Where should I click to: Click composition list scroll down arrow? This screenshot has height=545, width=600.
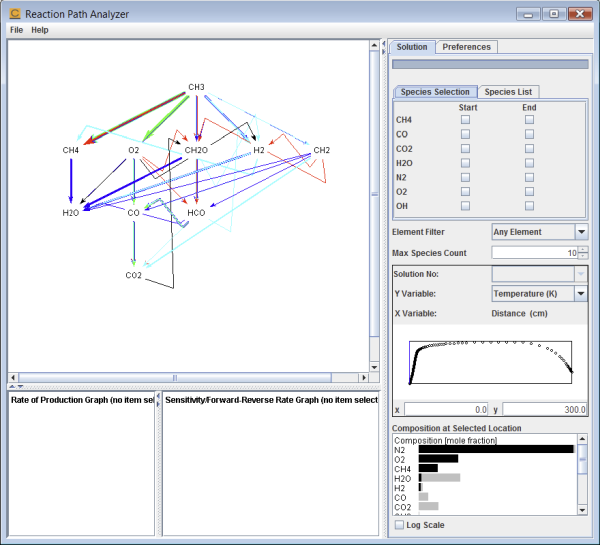pos(582,510)
